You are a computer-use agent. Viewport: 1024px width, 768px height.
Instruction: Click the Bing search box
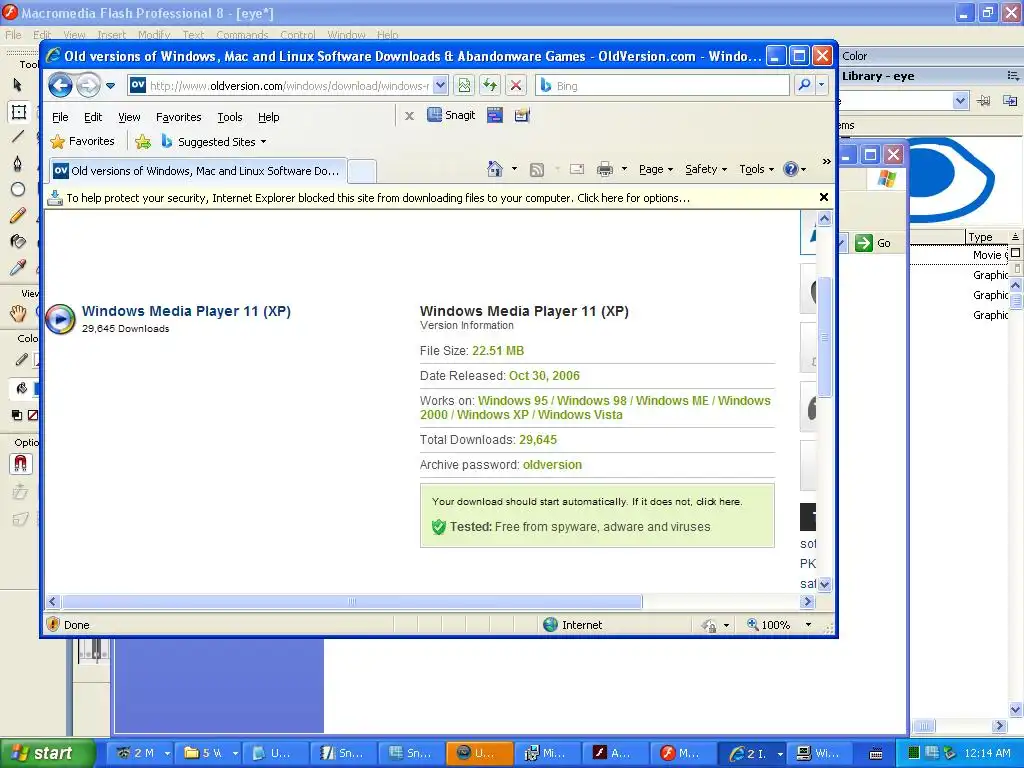click(x=662, y=86)
